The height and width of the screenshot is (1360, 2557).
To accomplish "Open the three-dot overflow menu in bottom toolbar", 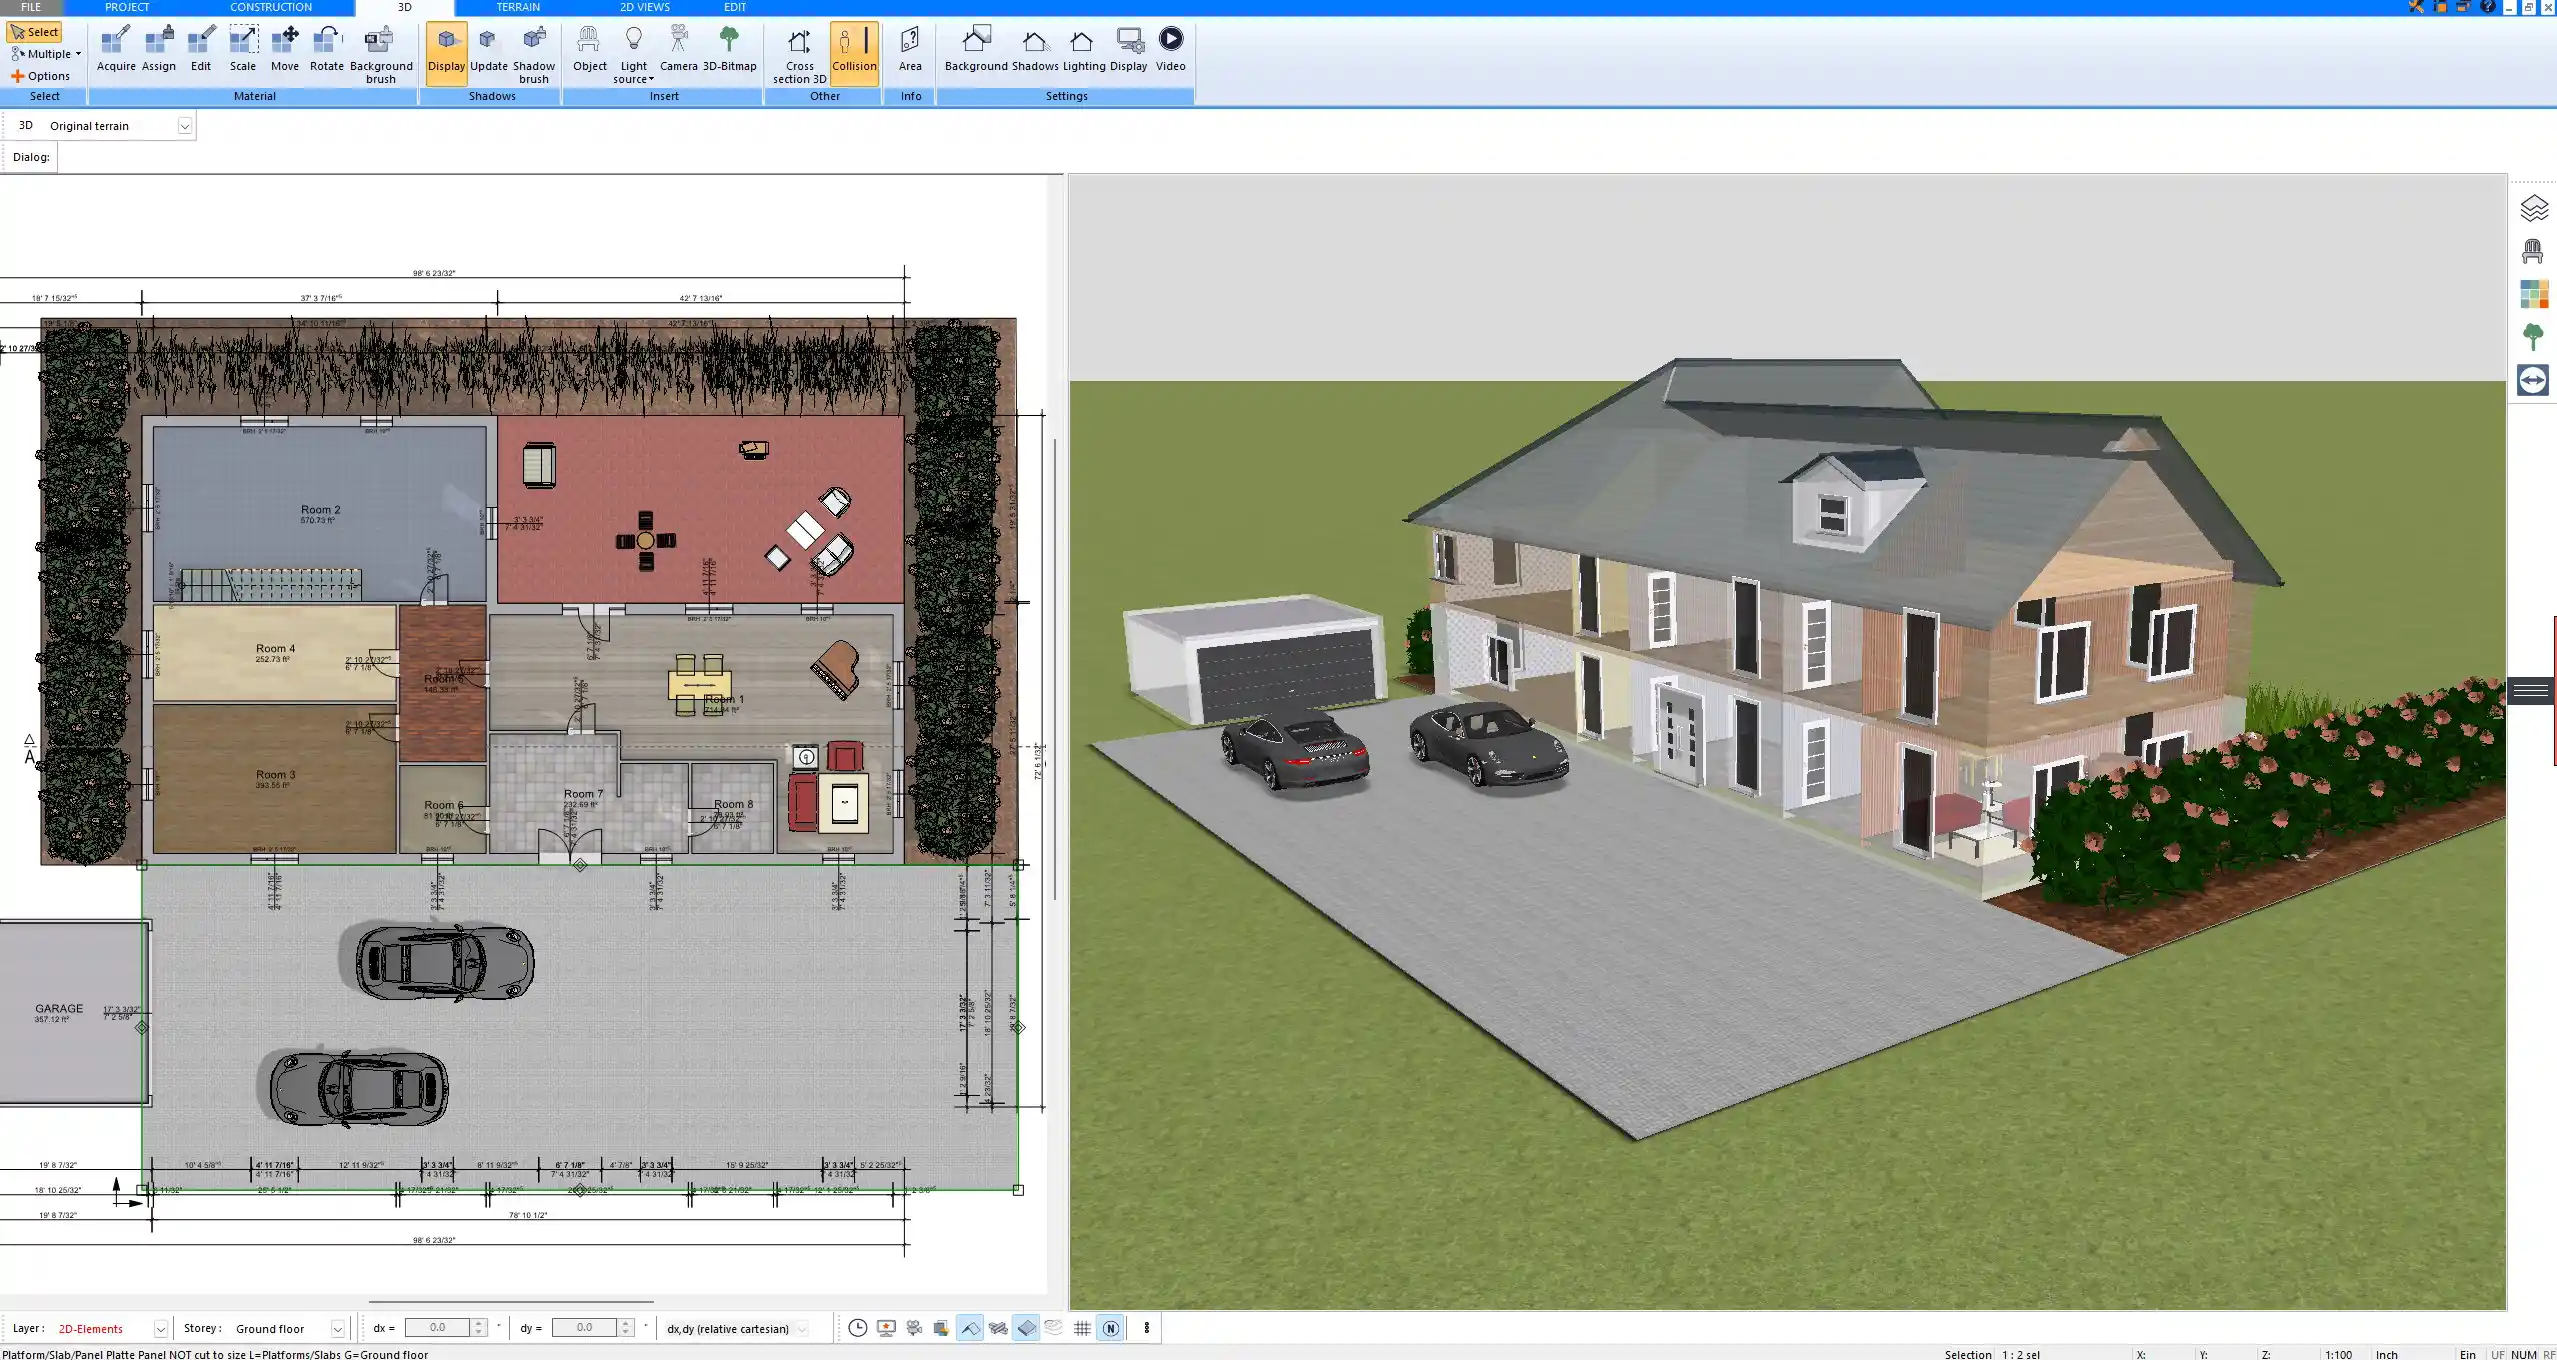I will pos(1147,1328).
